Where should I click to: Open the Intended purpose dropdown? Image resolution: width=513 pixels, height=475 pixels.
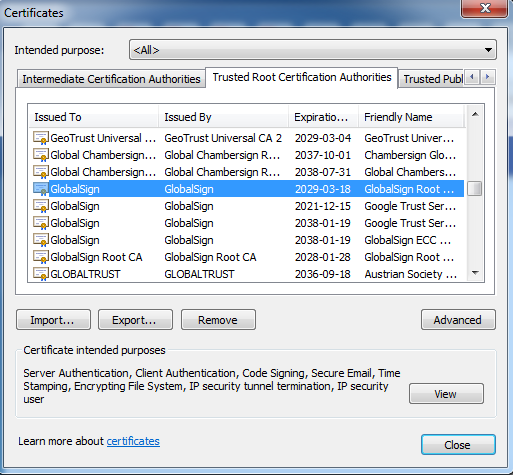(313, 50)
